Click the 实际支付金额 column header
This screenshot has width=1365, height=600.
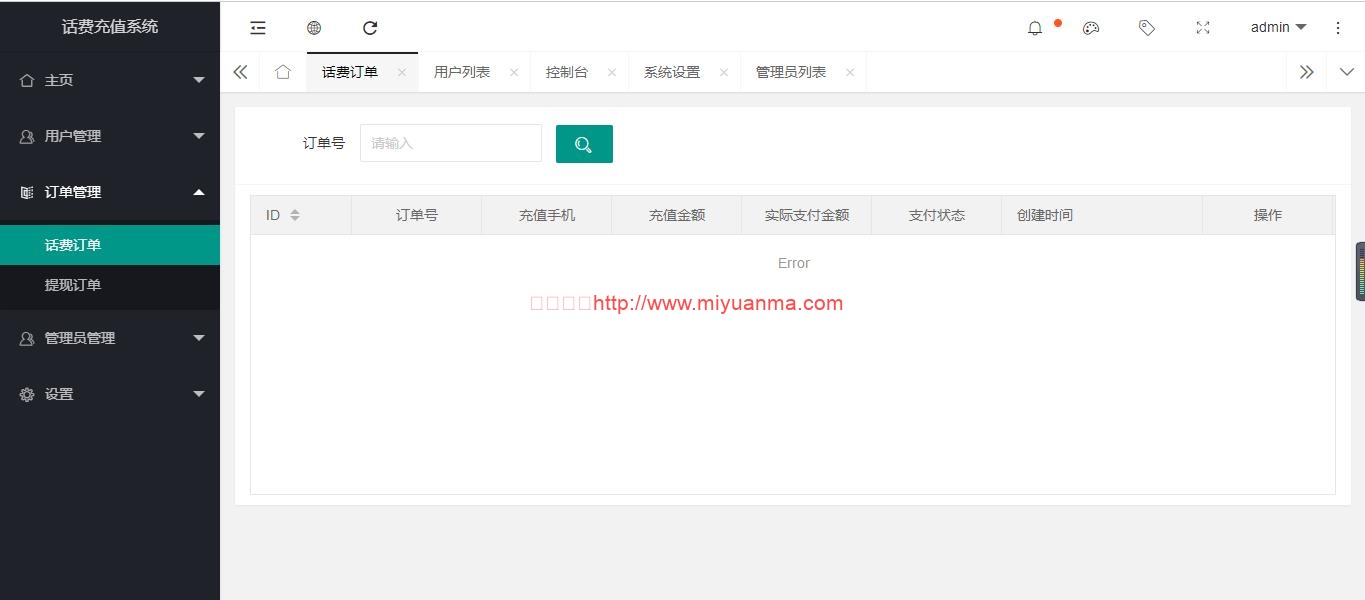tap(807, 215)
